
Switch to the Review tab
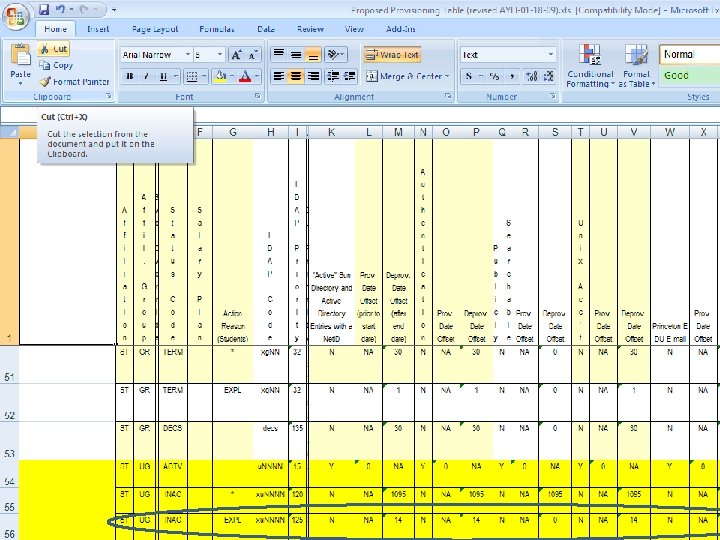click(310, 29)
